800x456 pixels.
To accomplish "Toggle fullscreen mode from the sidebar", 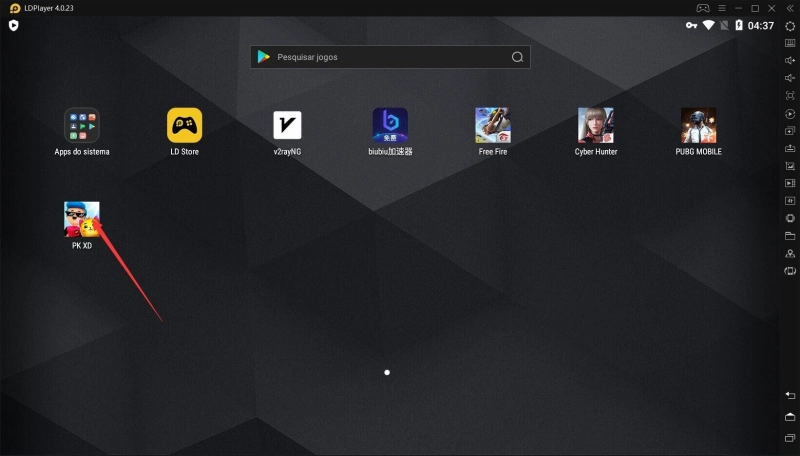I will point(790,95).
